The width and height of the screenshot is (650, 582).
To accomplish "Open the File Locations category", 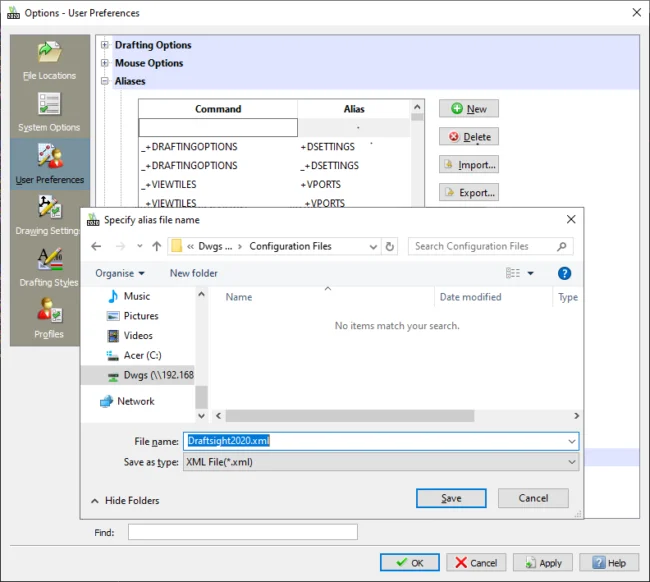I will [x=49, y=60].
